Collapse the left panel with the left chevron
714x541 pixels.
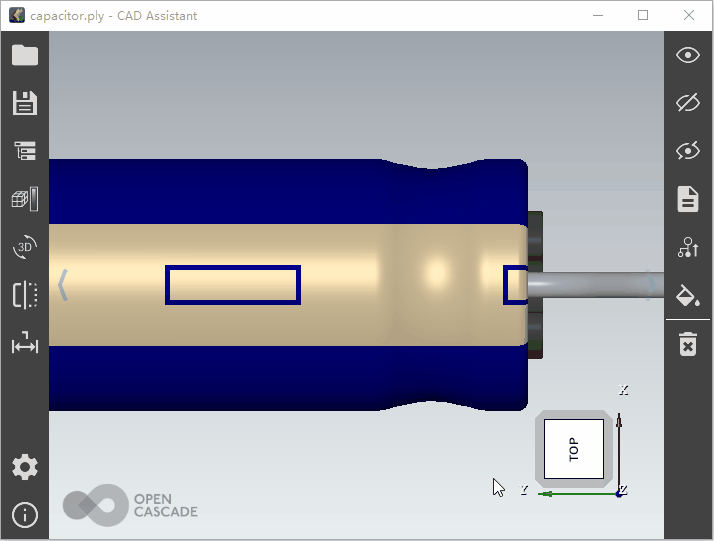(x=63, y=285)
